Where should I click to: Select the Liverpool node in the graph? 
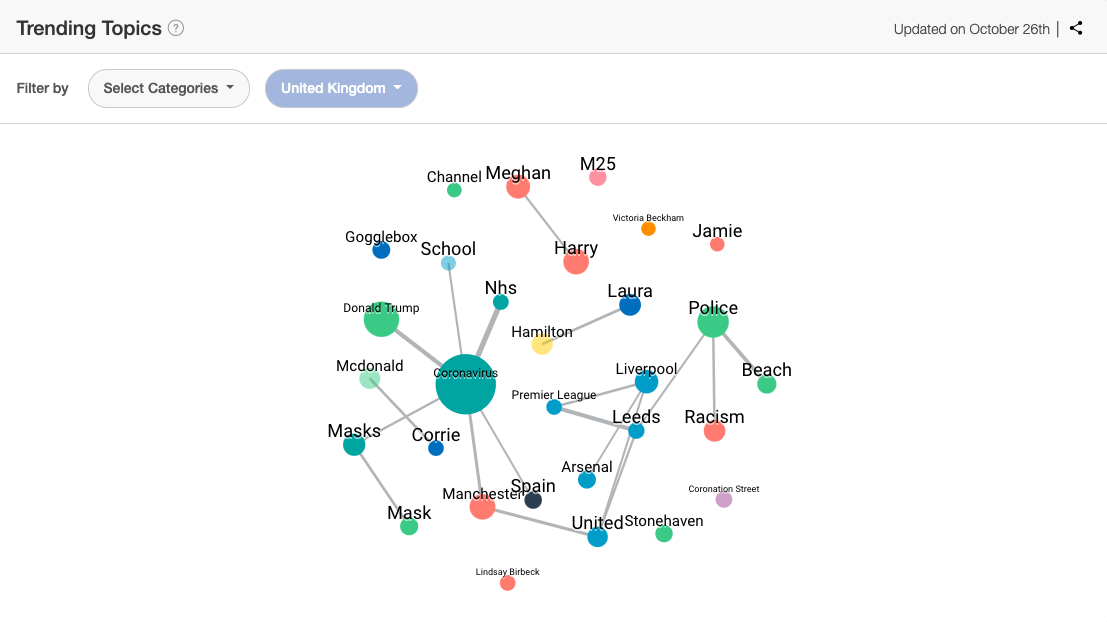tap(648, 383)
